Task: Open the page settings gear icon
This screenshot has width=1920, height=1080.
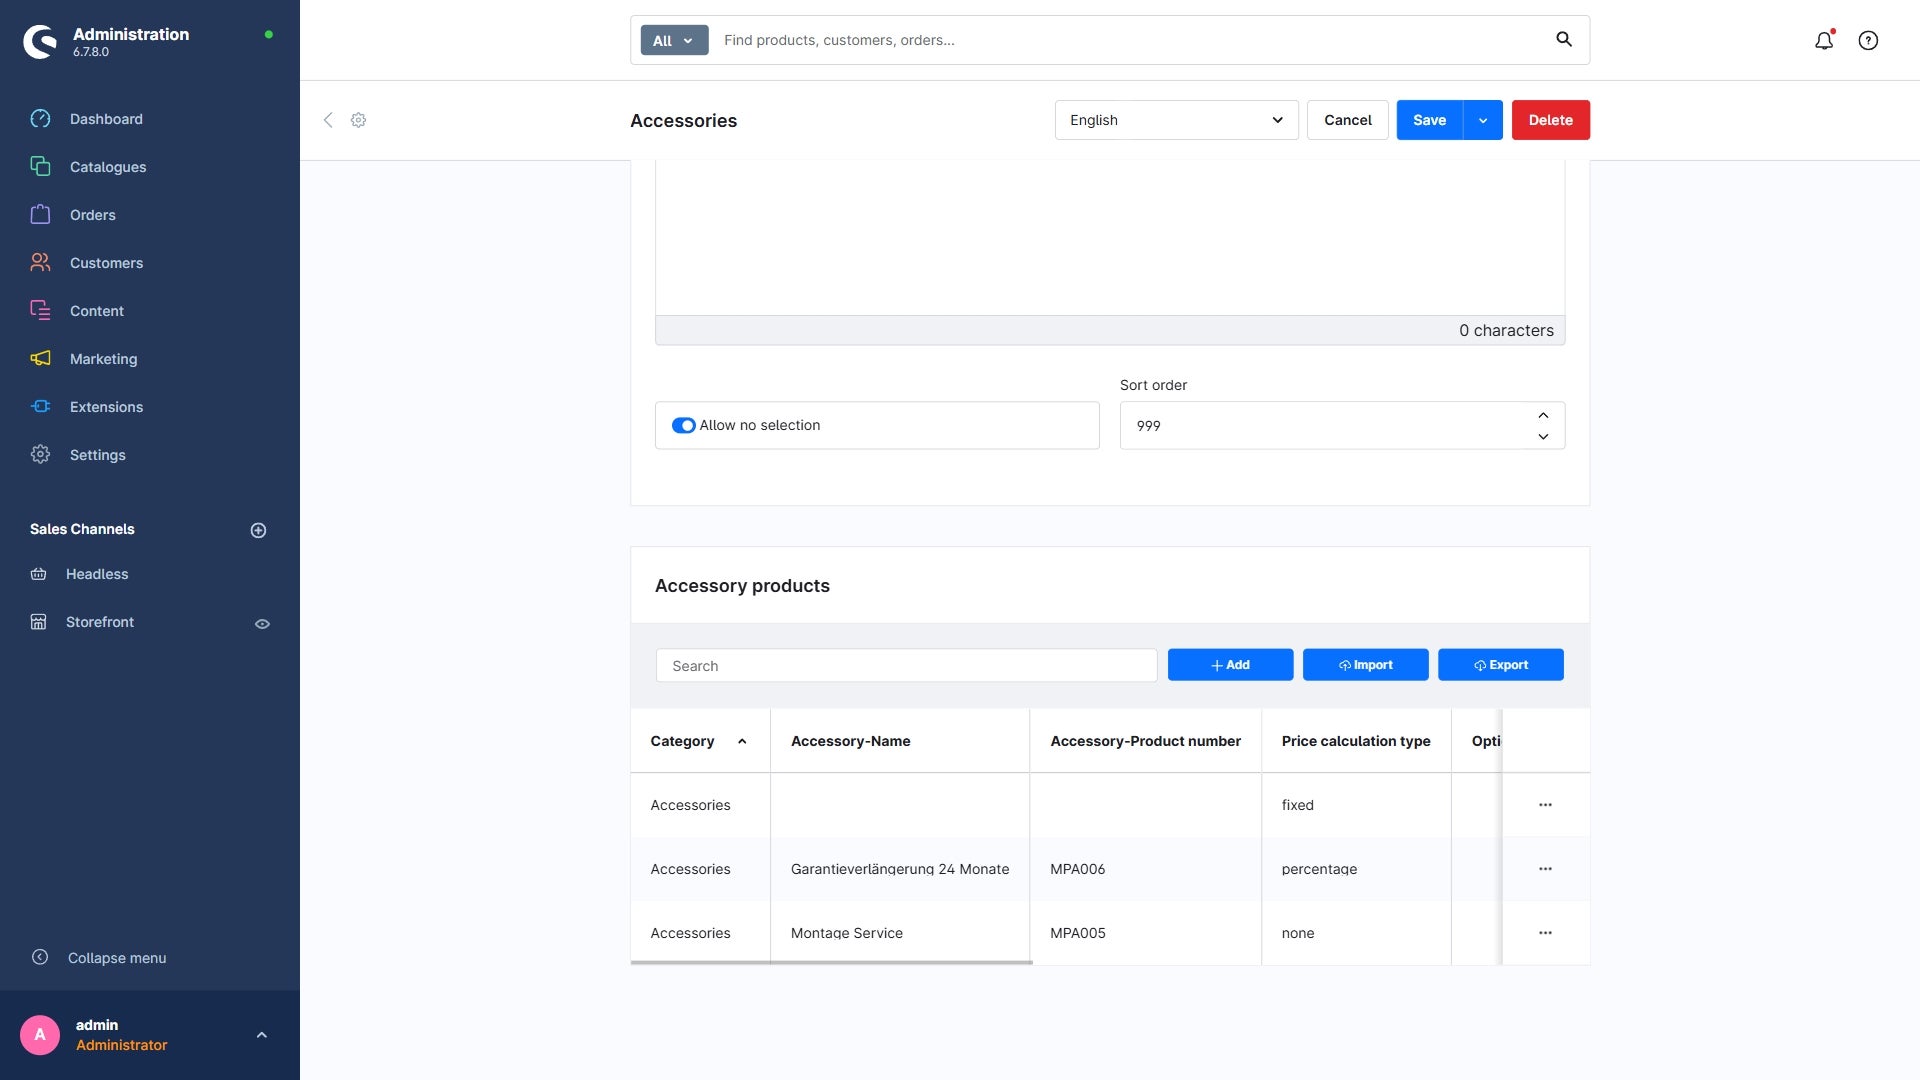Action: [x=358, y=120]
